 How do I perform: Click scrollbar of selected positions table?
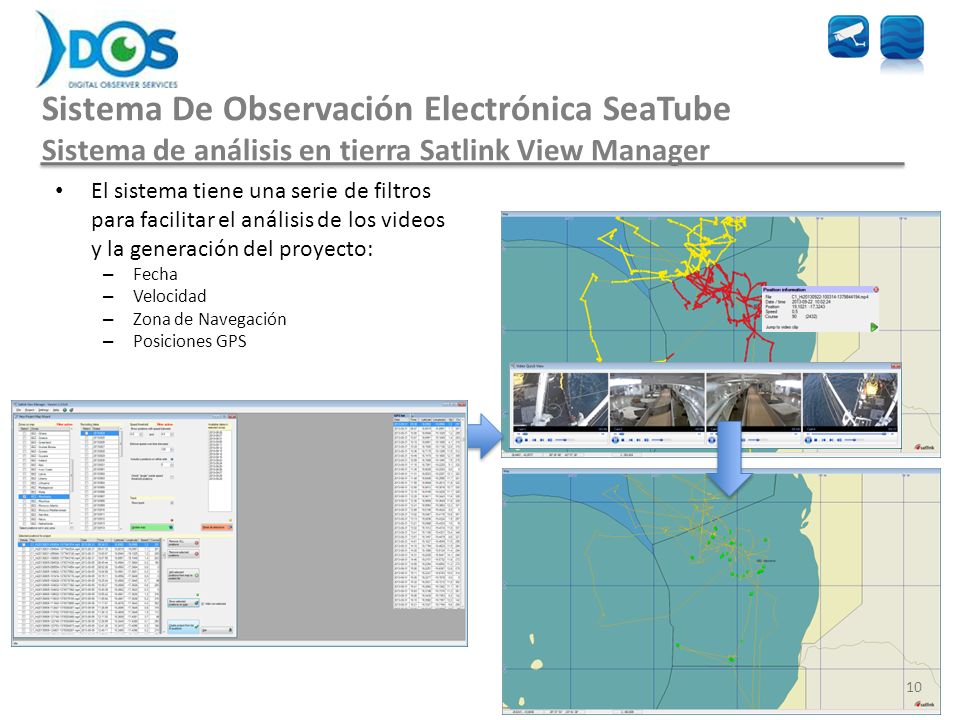[x=164, y=586]
